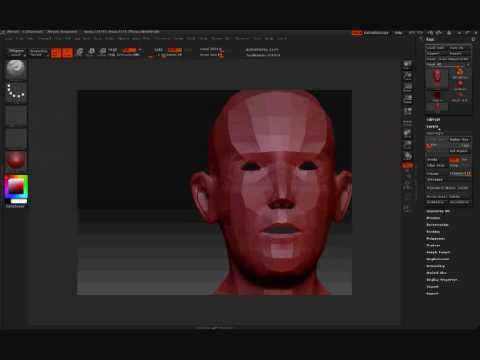Click the AAHalf icon on right shelf
The width and height of the screenshot is (480, 360).
407,100
